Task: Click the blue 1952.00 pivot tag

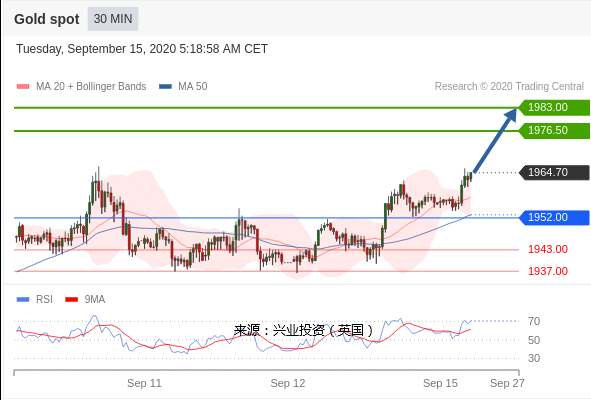Action: (x=554, y=218)
